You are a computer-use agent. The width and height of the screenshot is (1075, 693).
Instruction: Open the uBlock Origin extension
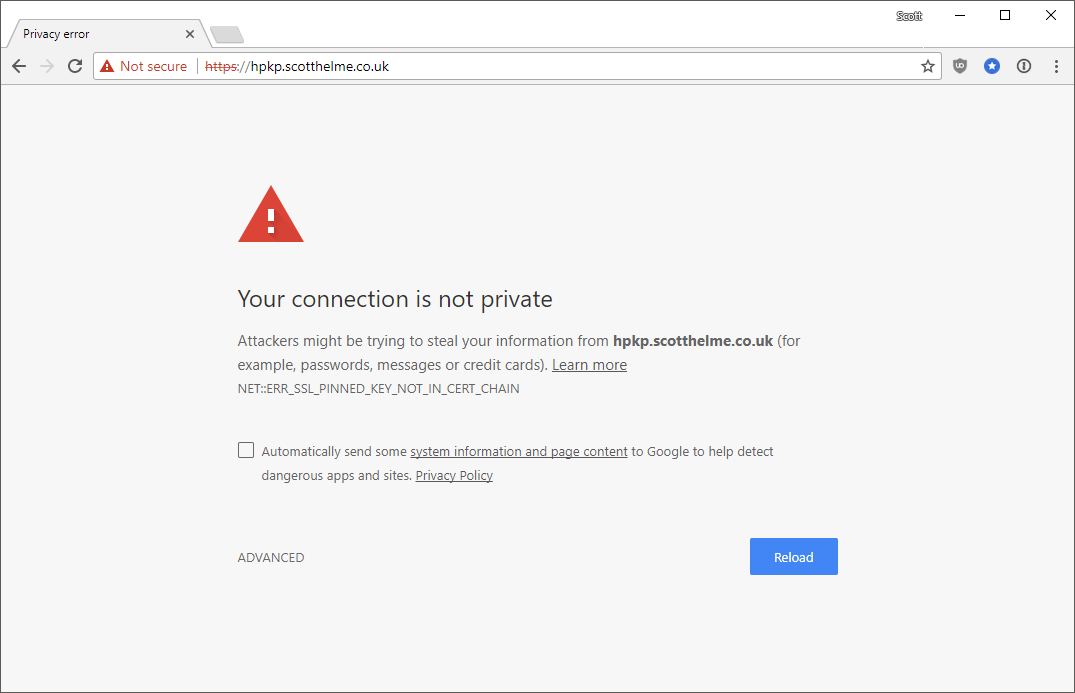959,66
